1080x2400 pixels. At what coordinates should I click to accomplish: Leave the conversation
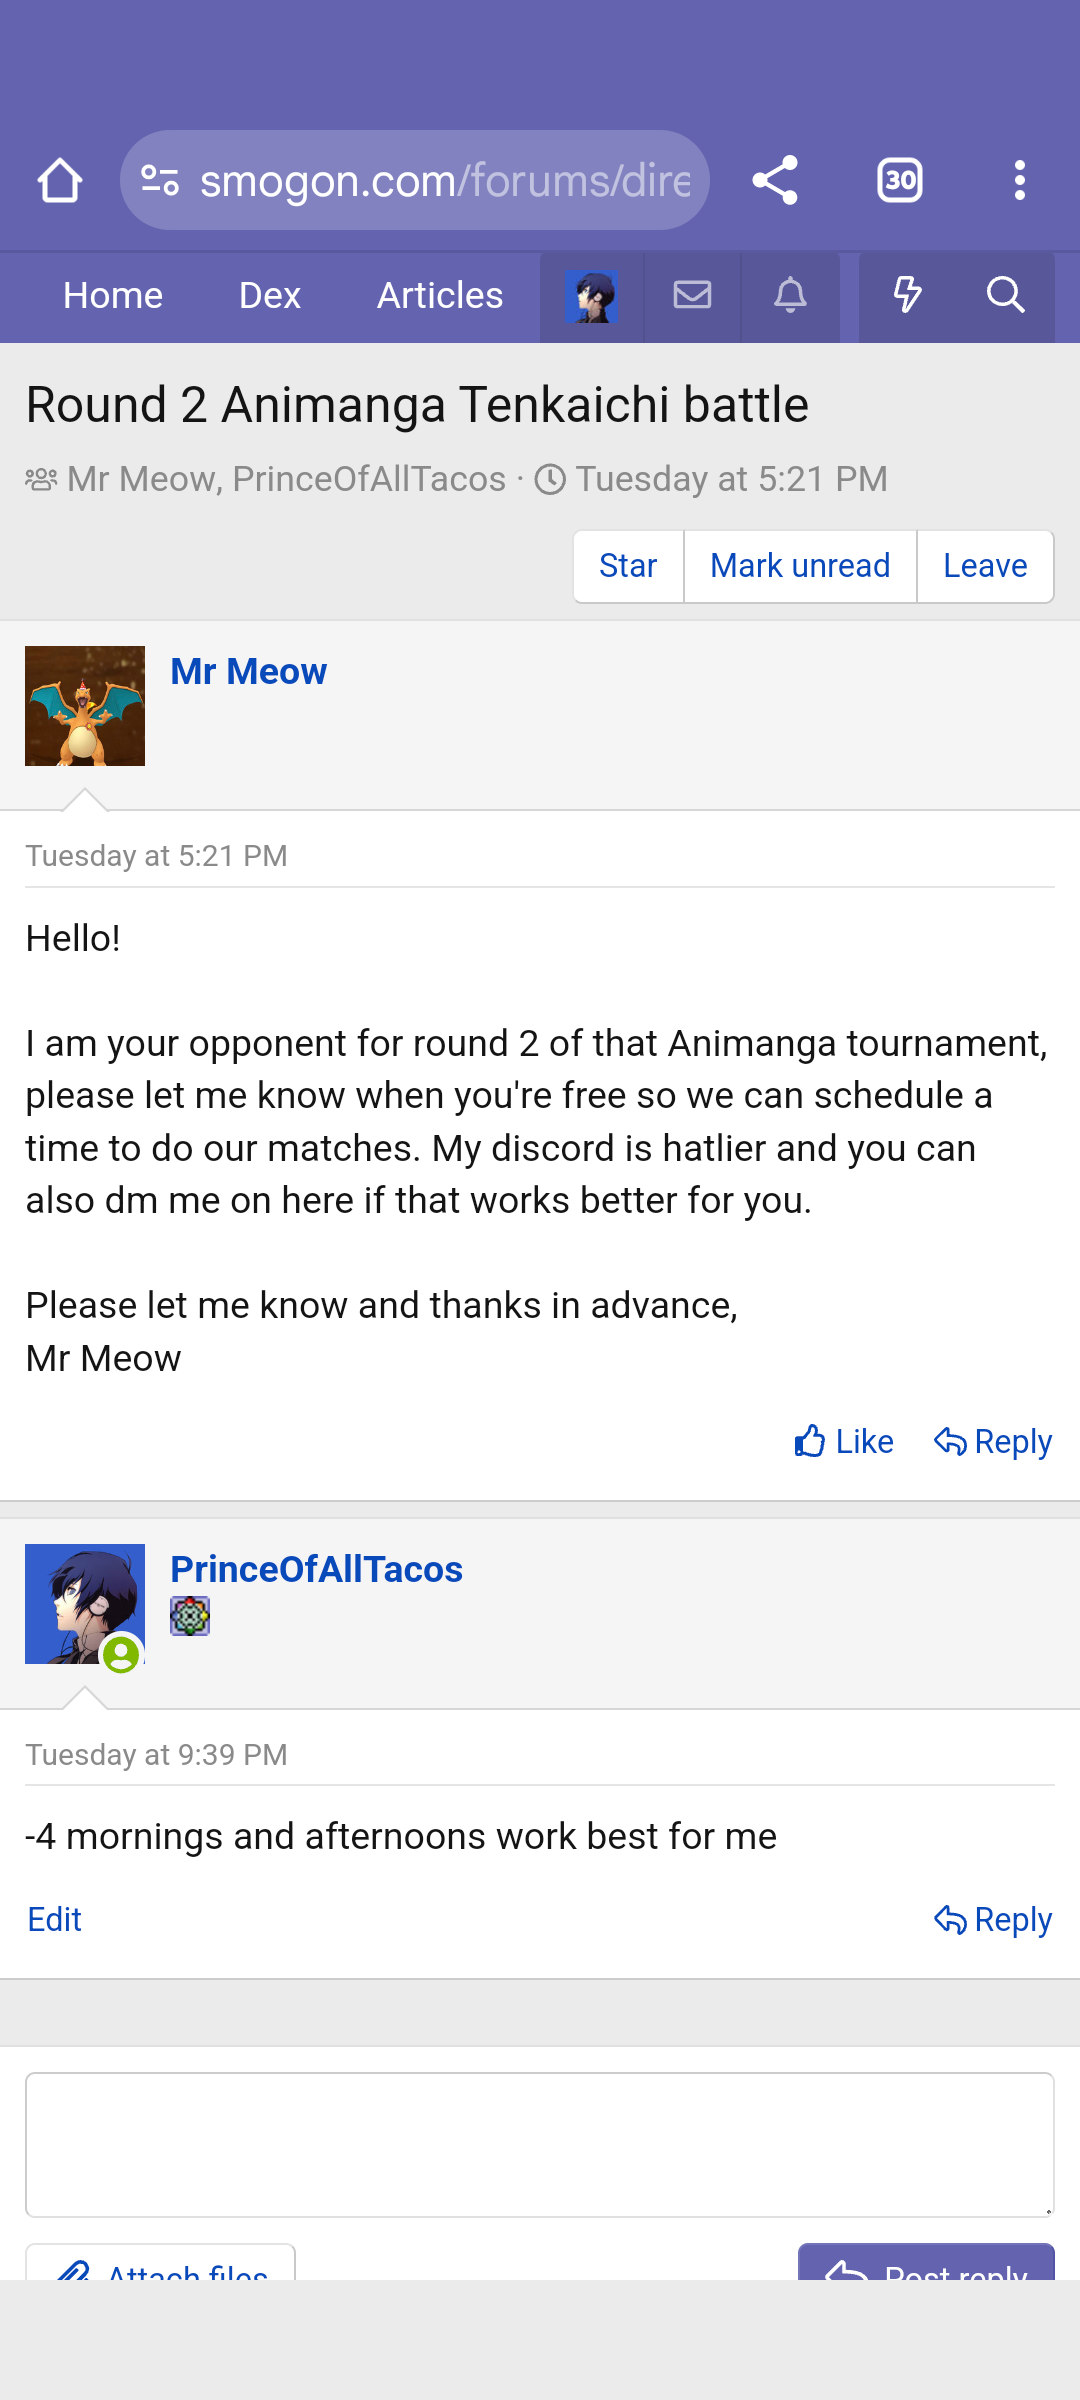[x=985, y=566]
